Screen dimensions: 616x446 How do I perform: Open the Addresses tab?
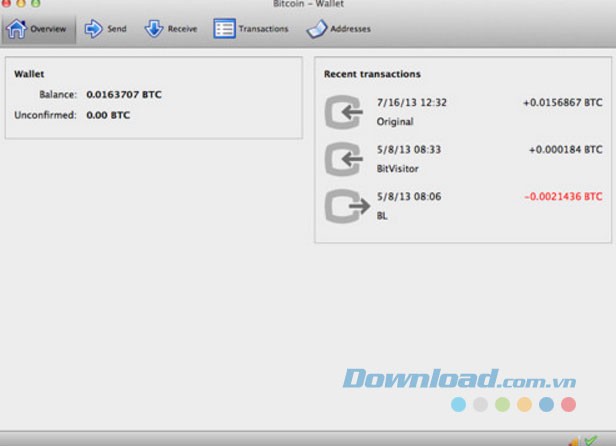coord(338,29)
